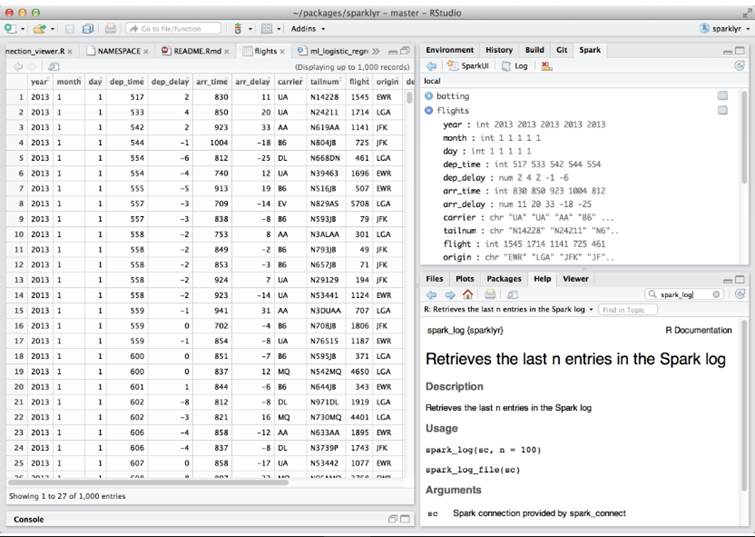Refresh the Spark connection pane
755x537 pixels.
[738, 65]
